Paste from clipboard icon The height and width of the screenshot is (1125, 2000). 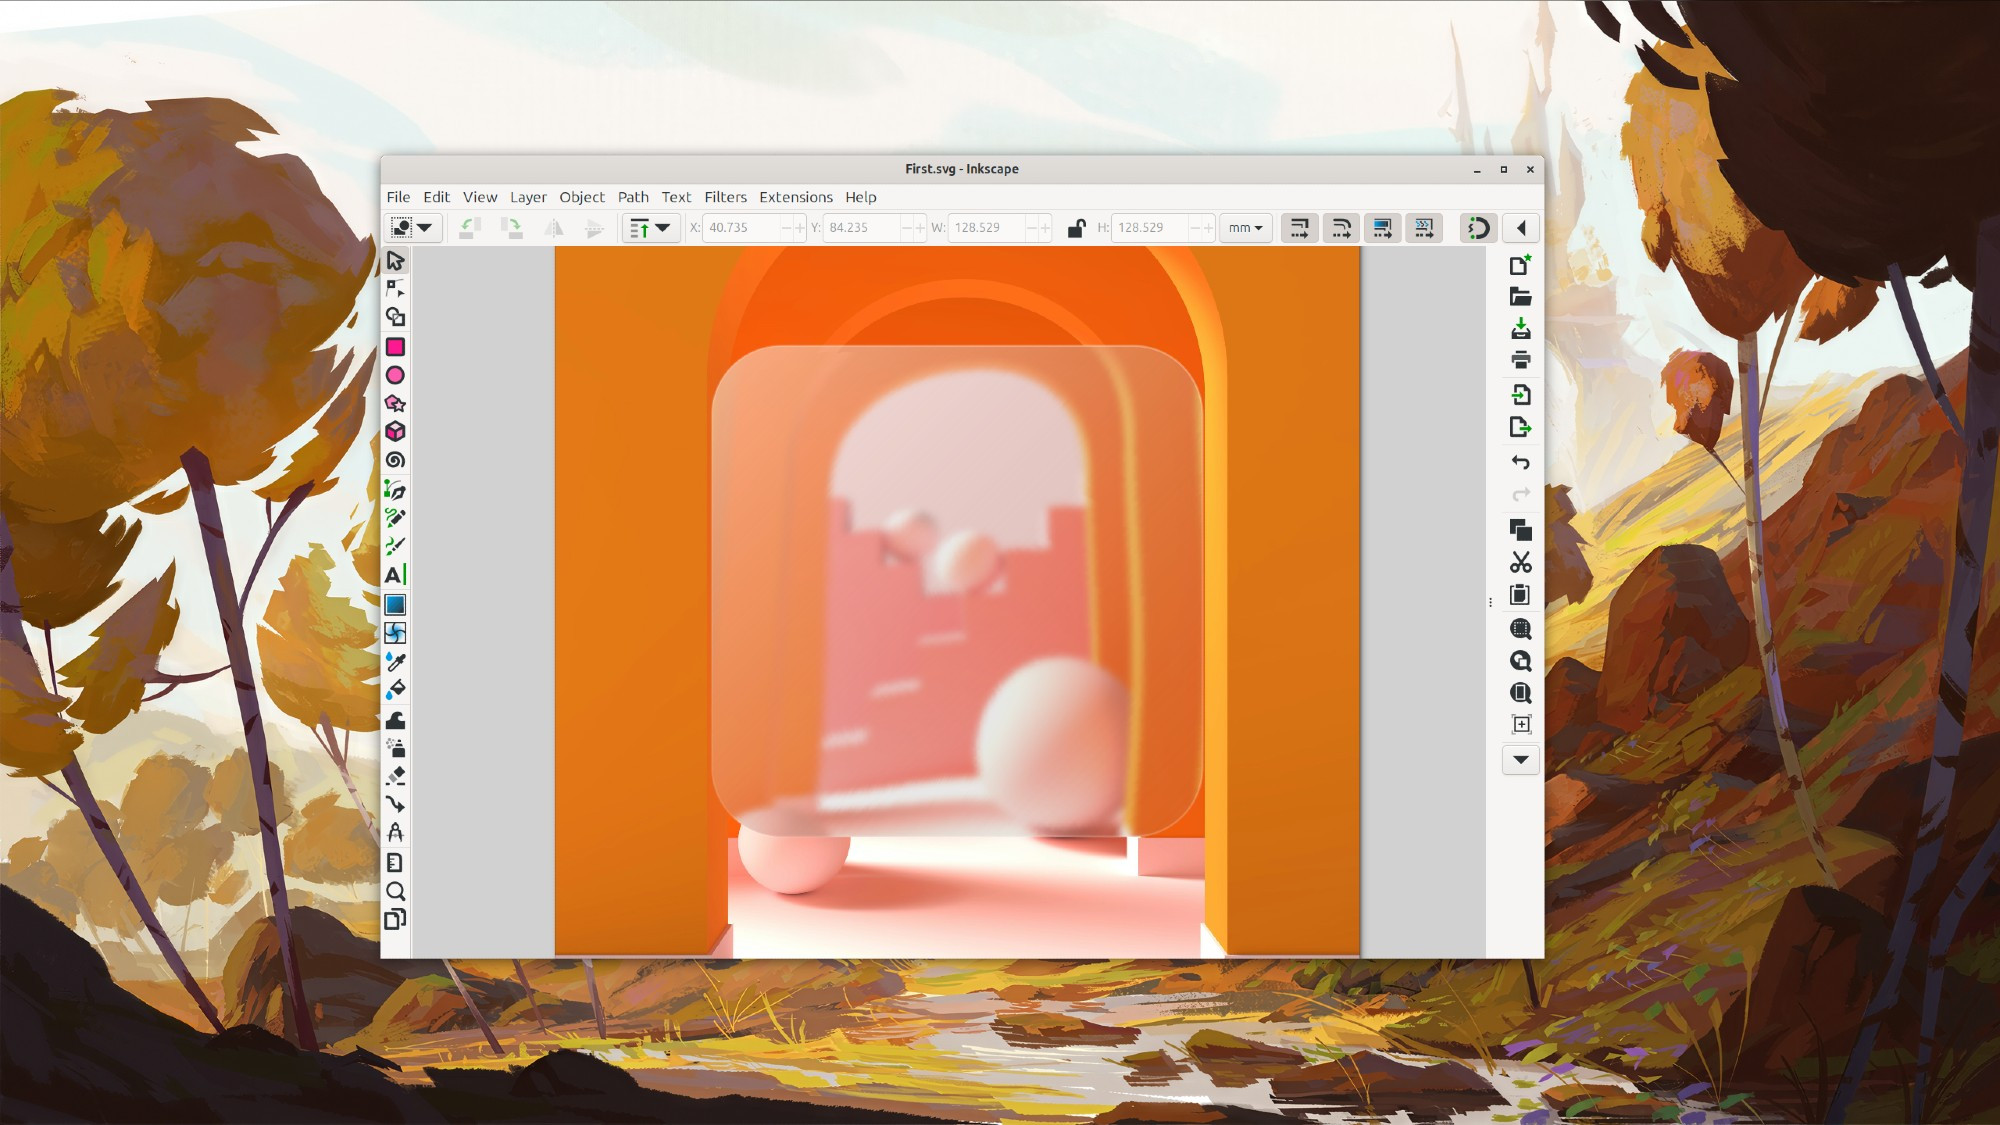pos(1520,595)
